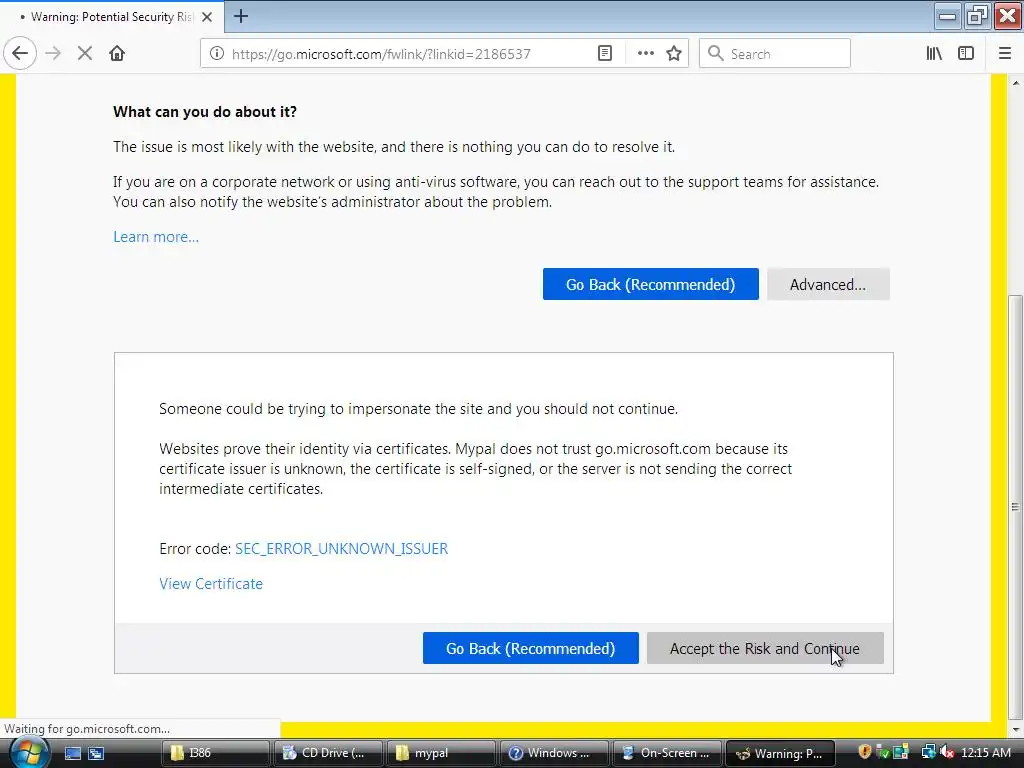
Task: Click the forward navigation arrow
Action: [x=54, y=54]
